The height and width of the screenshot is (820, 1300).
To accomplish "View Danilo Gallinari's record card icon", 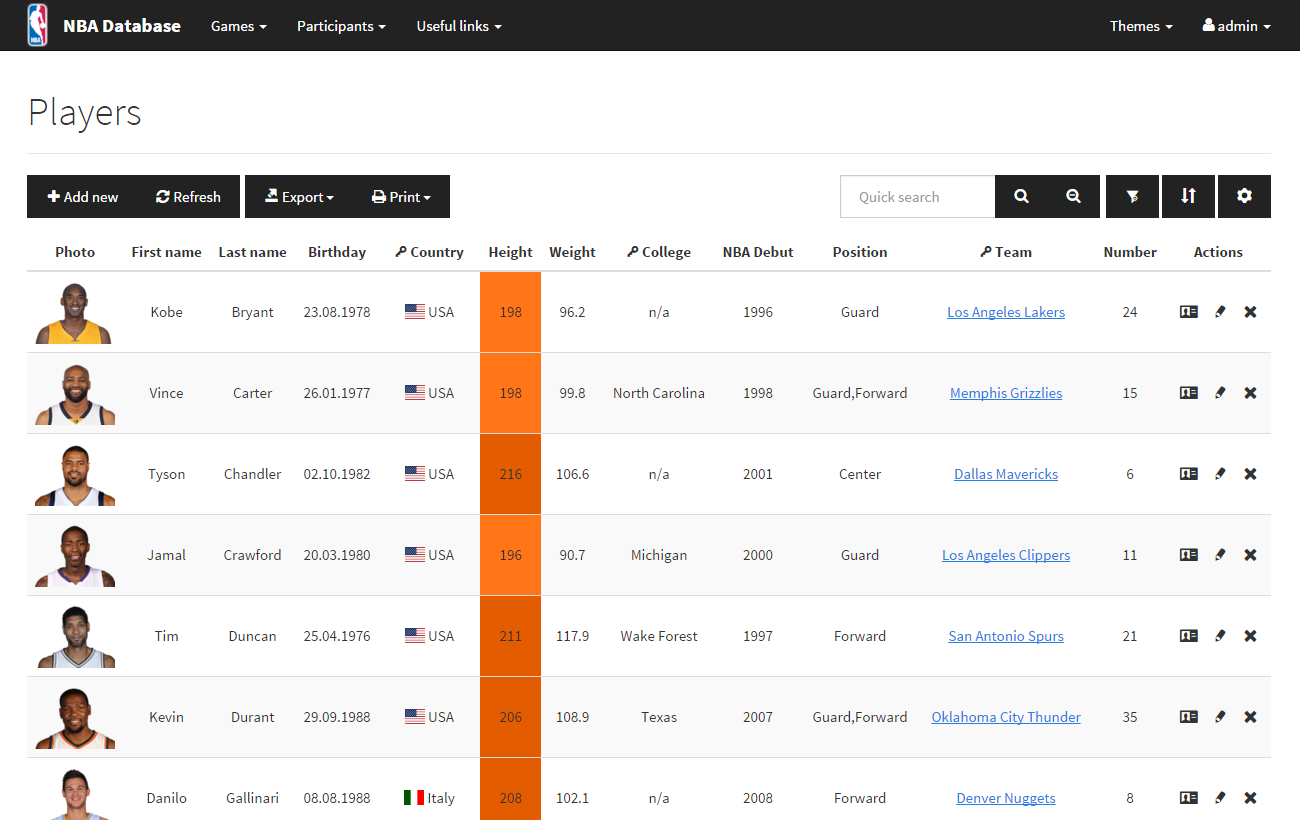I will [1188, 798].
